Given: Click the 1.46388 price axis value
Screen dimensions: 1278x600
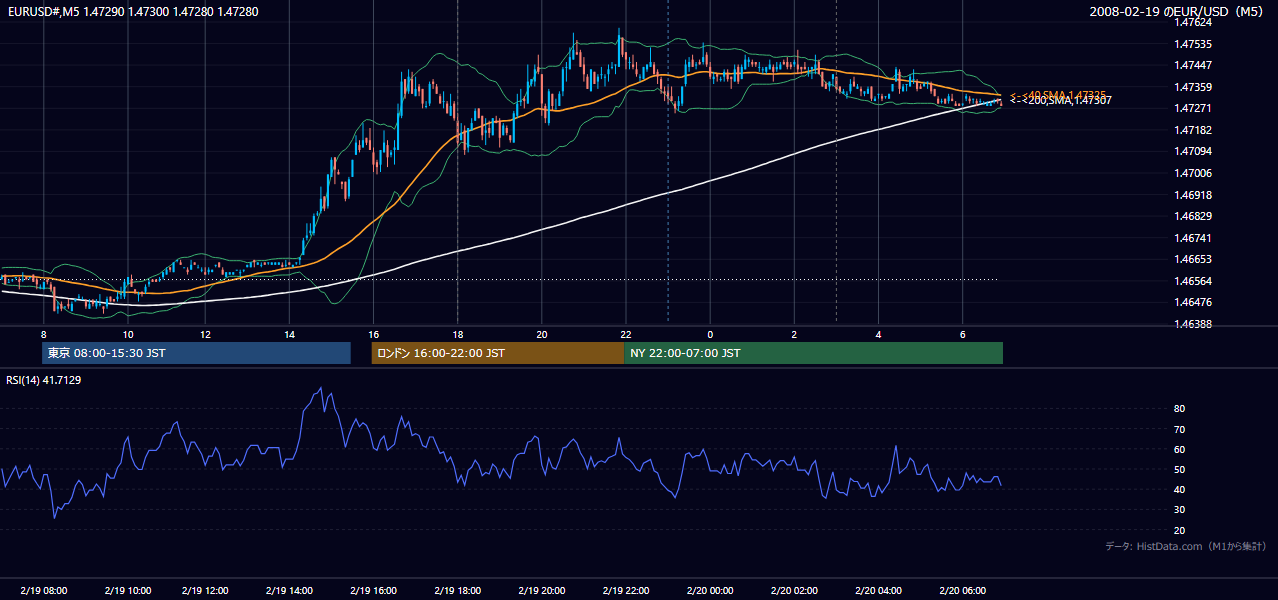Looking at the screenshot, I should tap(1193, 324).
